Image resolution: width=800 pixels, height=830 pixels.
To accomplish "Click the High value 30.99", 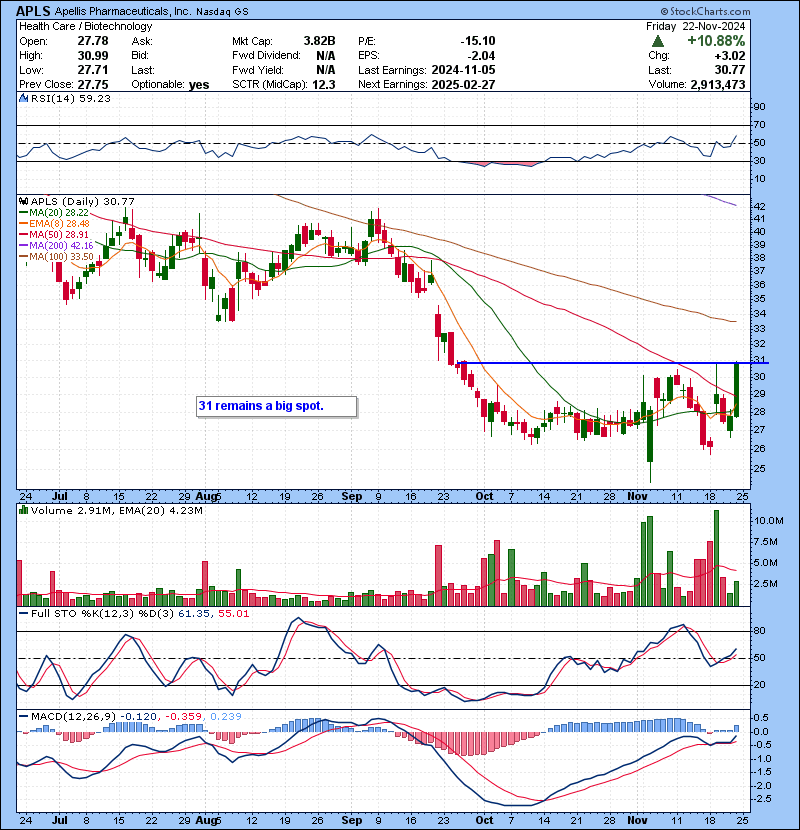I will coord(93,56).
